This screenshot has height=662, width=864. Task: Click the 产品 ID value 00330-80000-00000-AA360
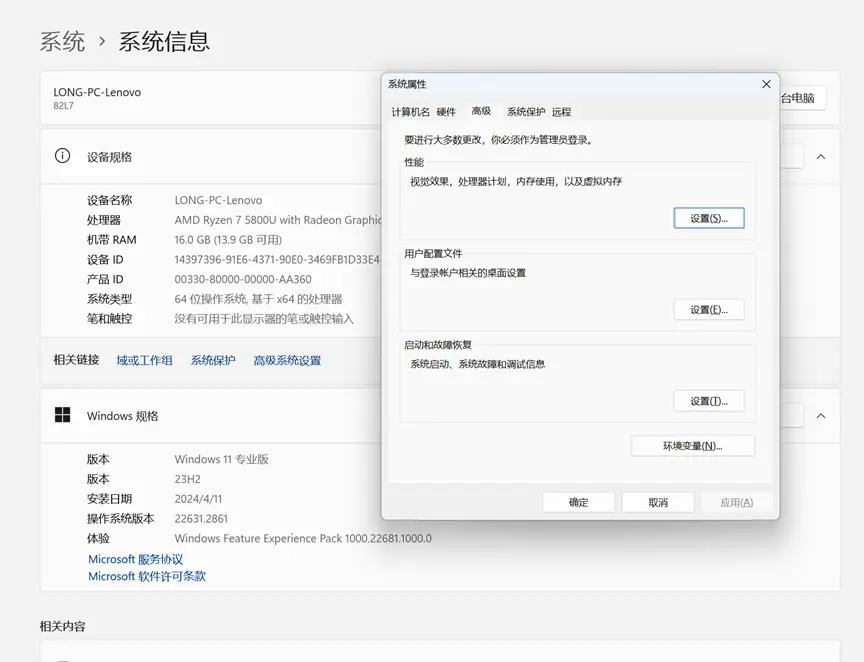[243, 279]
